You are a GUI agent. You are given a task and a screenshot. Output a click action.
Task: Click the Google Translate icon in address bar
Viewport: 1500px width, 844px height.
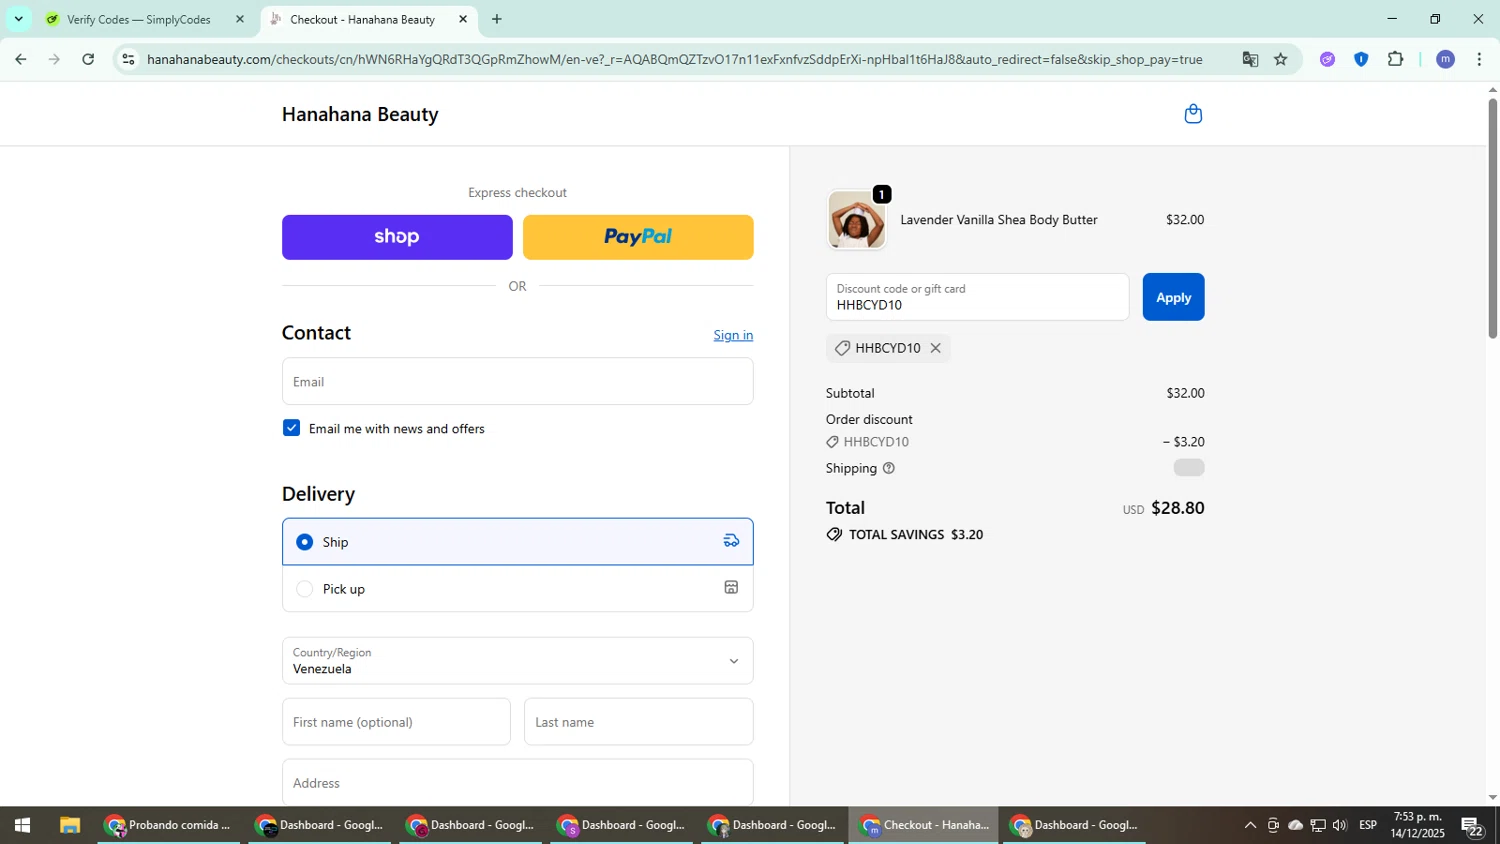1250,59
